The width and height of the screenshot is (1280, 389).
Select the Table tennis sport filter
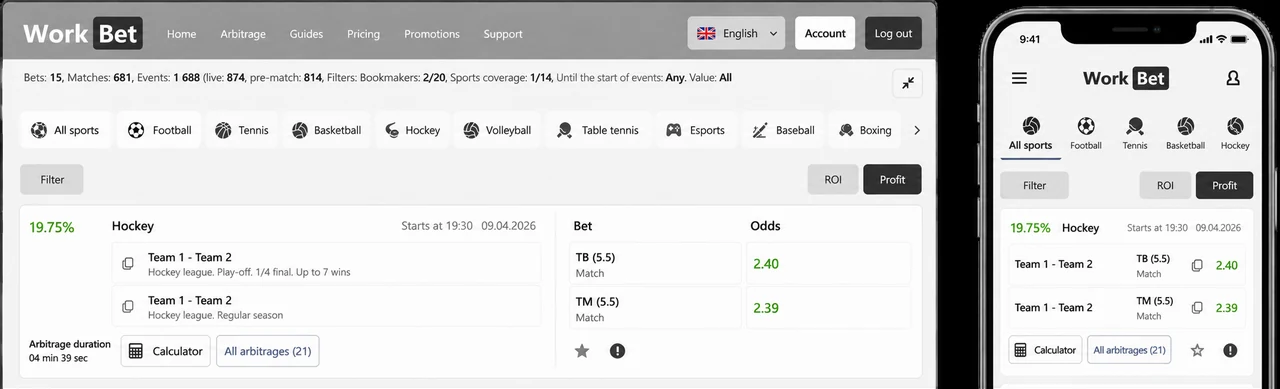(x=598, y=130)
